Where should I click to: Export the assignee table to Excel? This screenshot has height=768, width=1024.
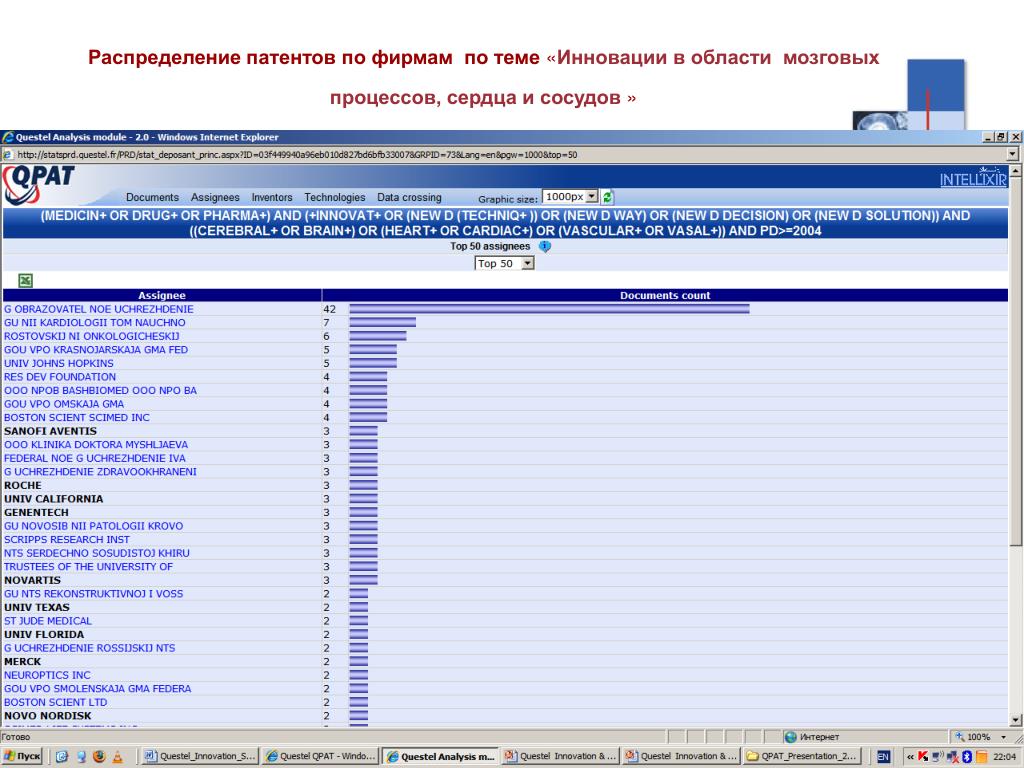pyautogui.click(x=25, y=281)
